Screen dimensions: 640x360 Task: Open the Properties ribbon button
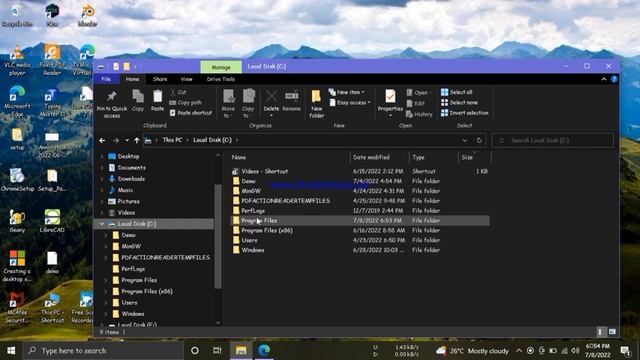[390, 103]
